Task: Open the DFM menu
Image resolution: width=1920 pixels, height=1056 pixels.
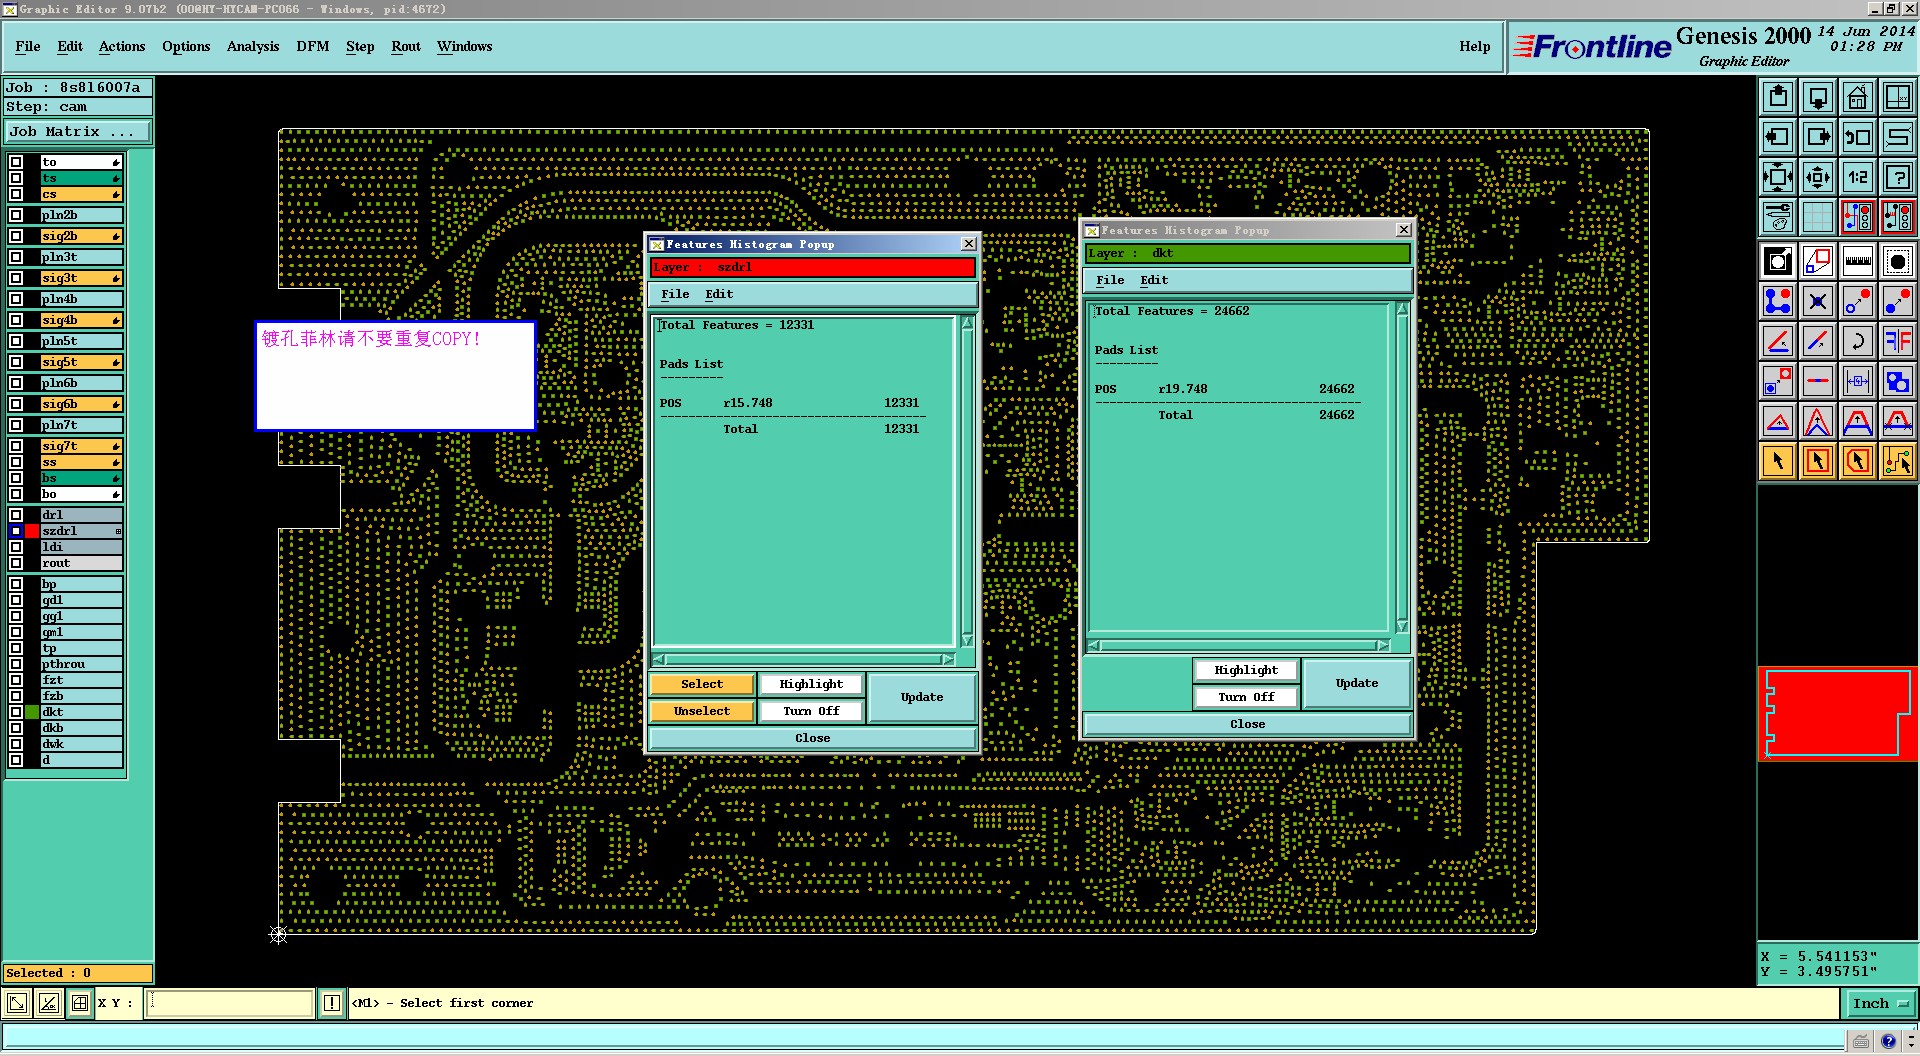Action: click(x=312, y=47)
